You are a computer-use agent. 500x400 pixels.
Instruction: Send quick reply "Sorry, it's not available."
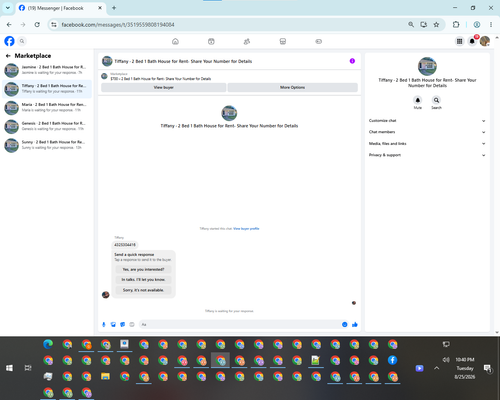click(x=143, y=290)
